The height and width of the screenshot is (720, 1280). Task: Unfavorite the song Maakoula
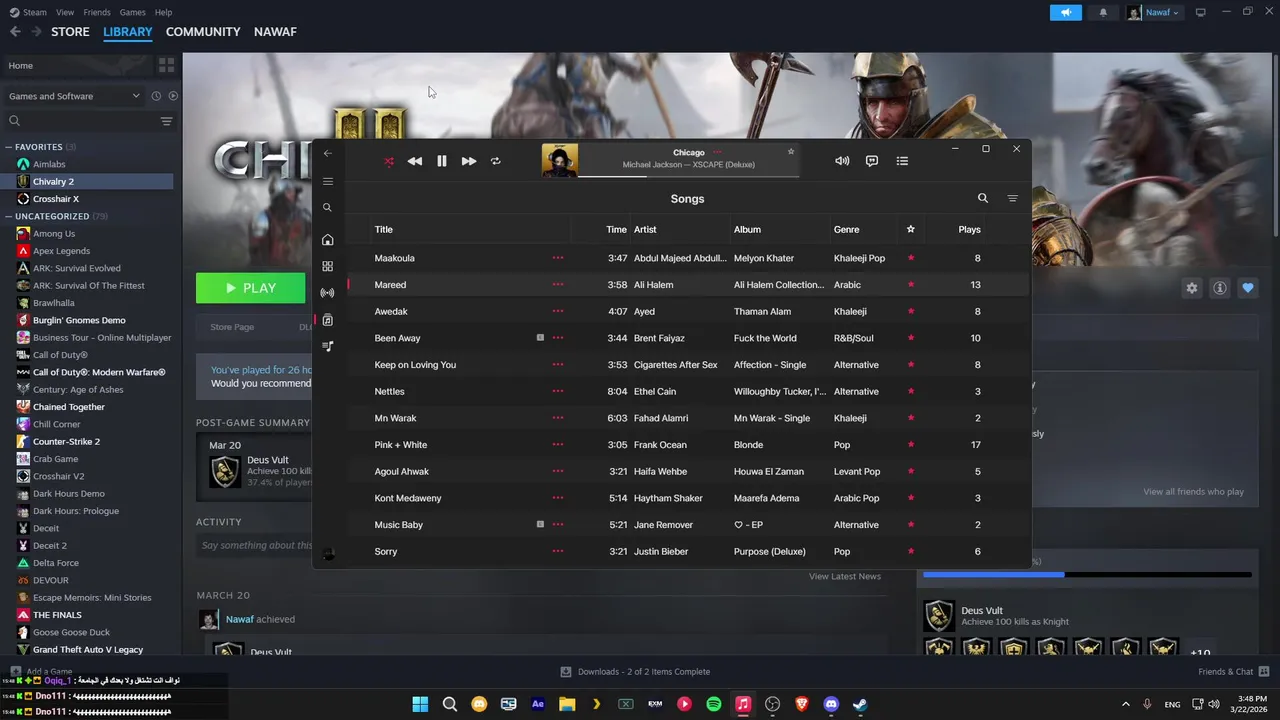point(910,258)
